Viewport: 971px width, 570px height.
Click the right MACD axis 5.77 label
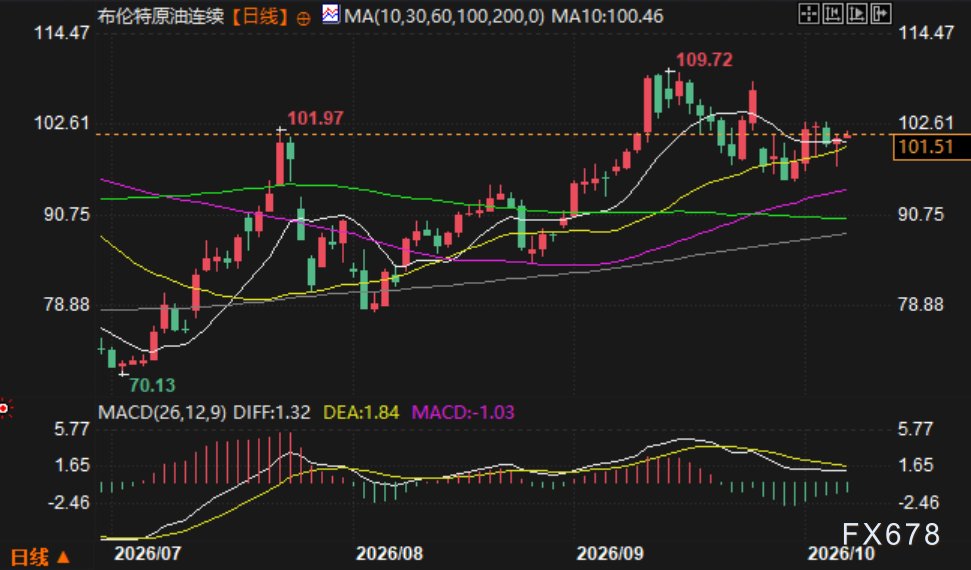(x=915, y=429)
